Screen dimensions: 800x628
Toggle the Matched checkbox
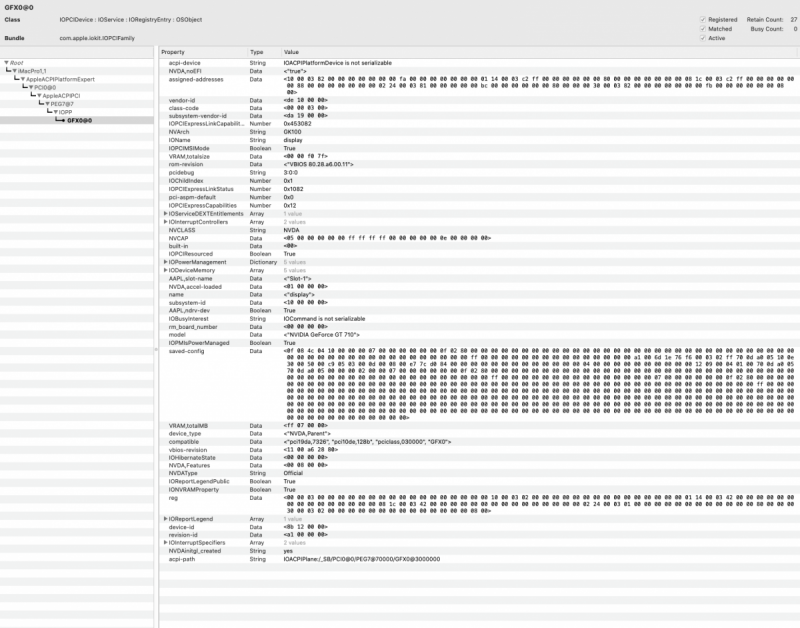pyautogui.click(x=703, y=29)
